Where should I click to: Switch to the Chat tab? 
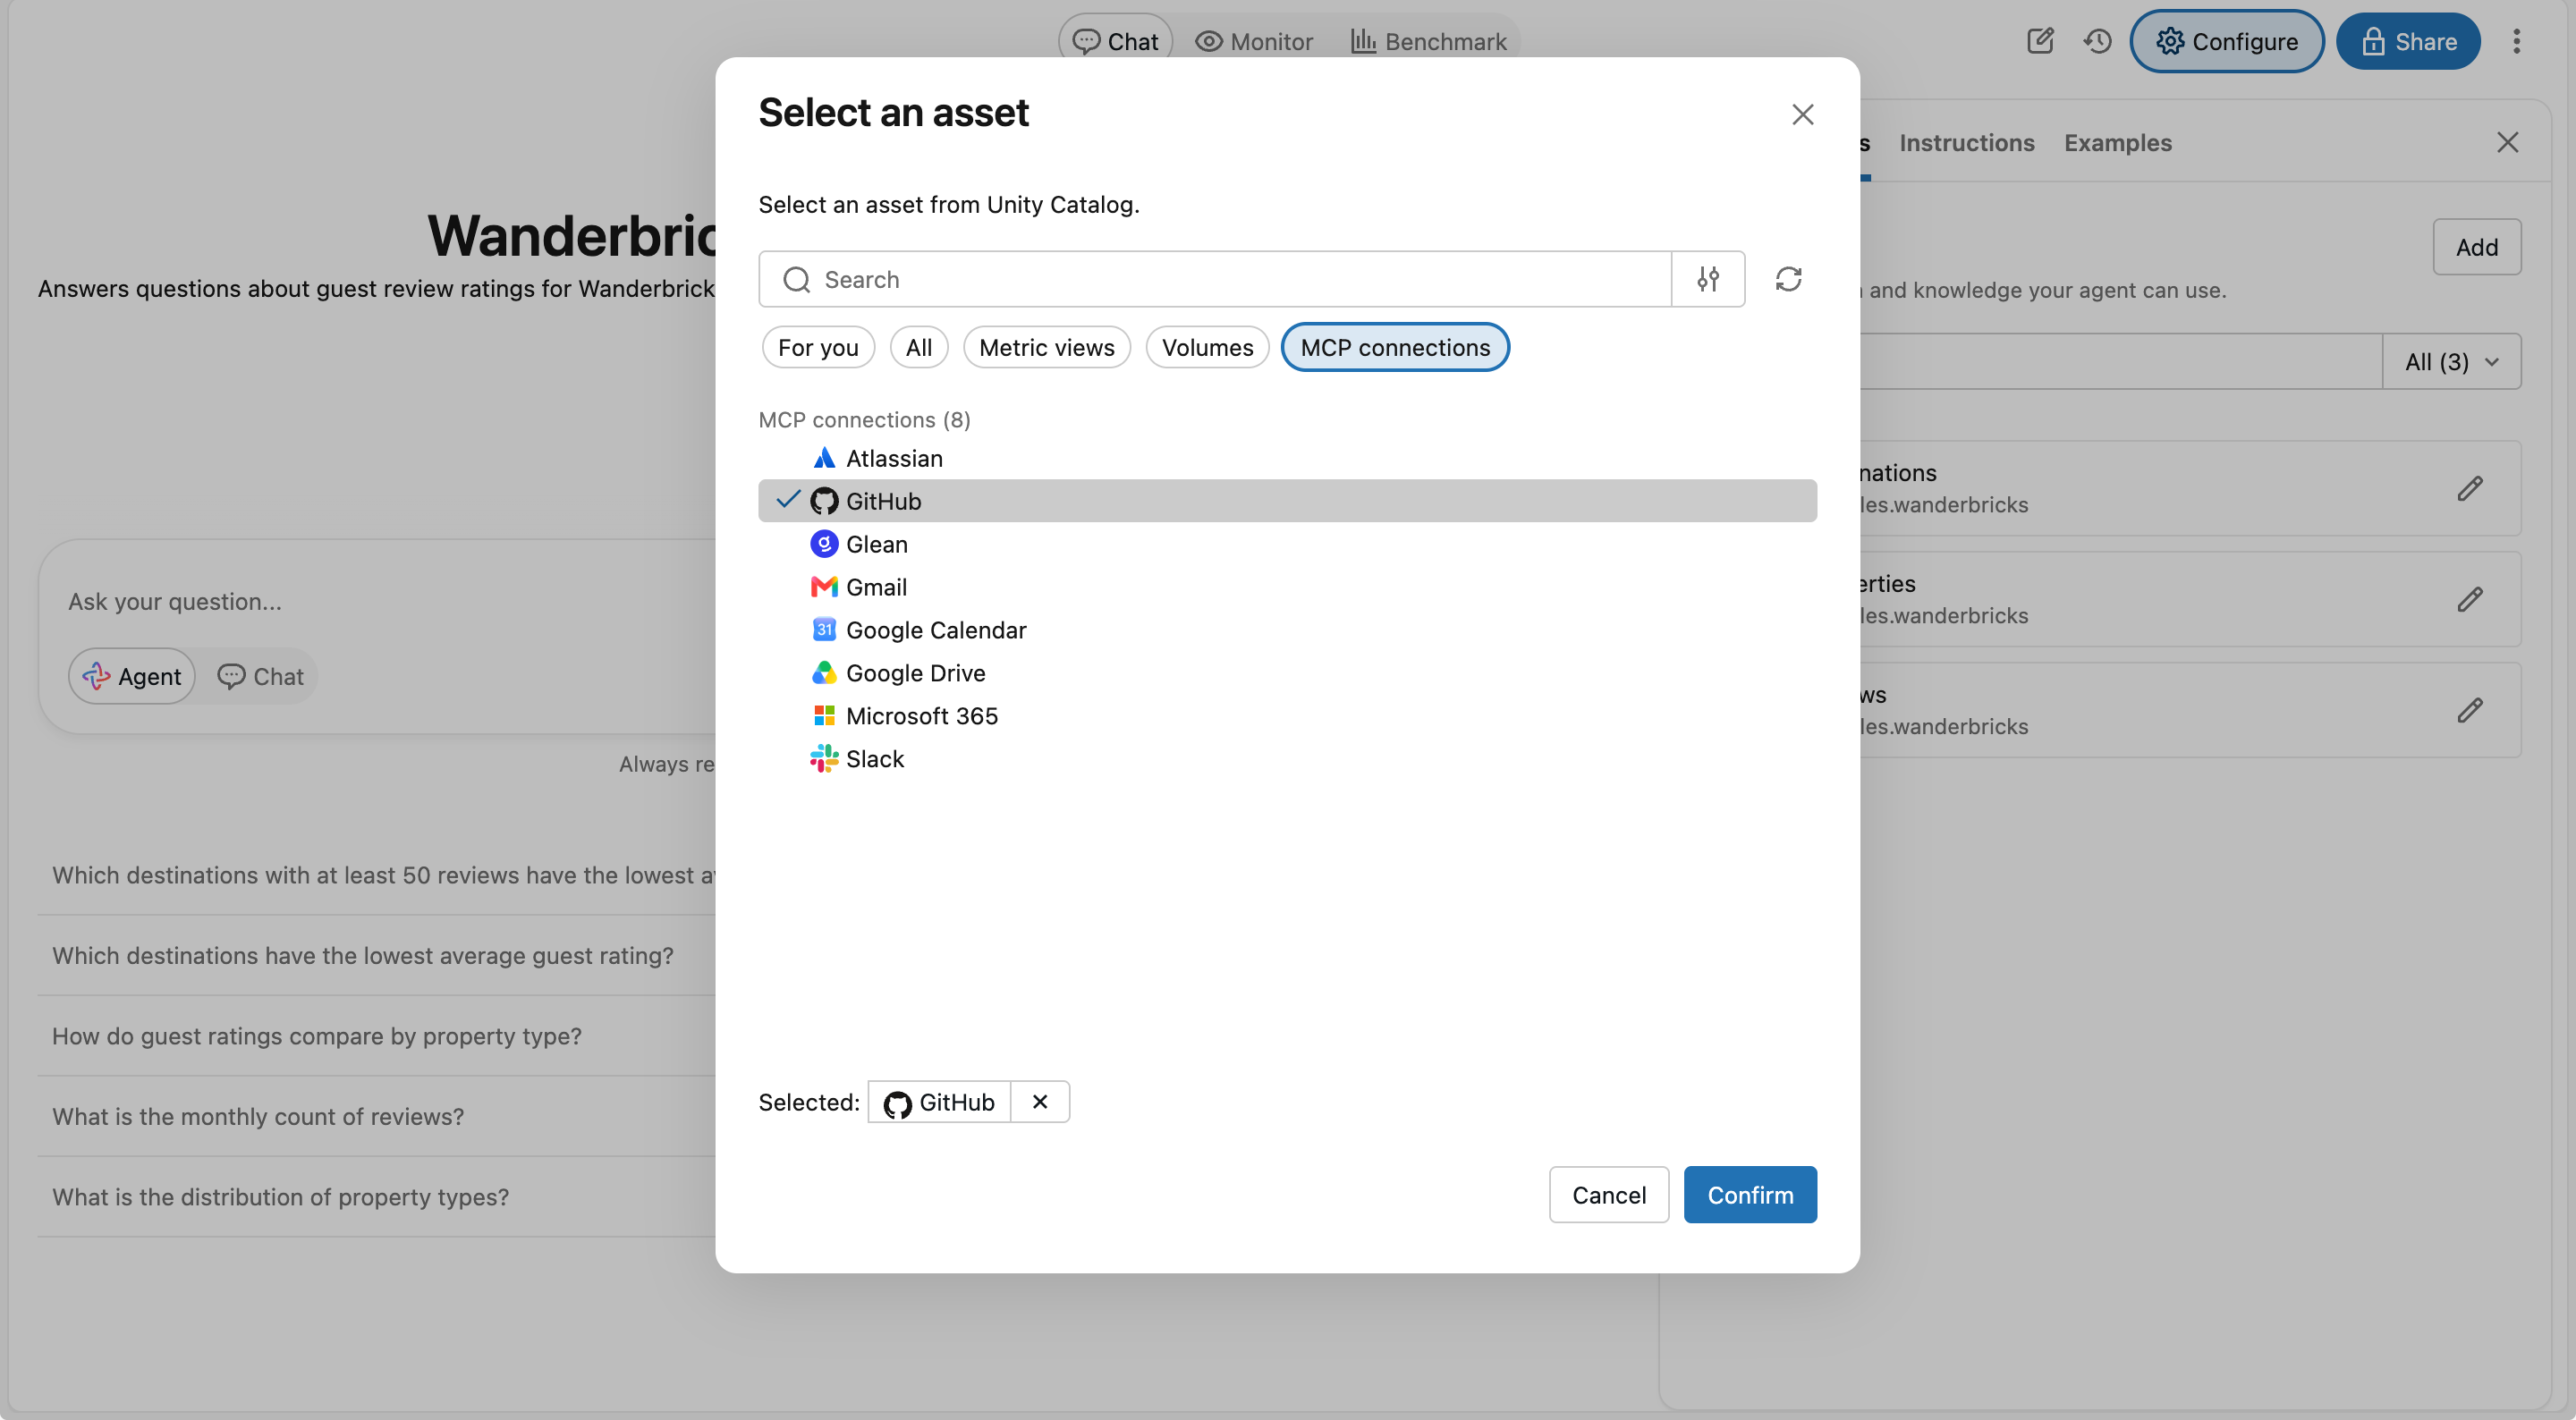pyautogui.click(x=1115, y=41)
